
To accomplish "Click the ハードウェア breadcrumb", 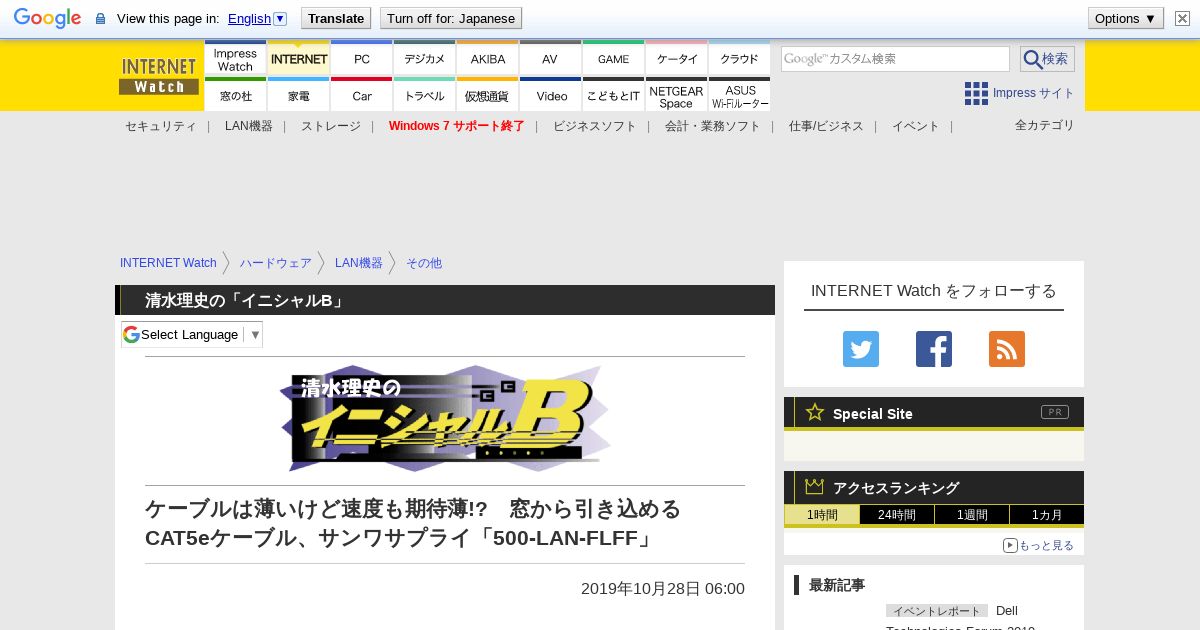I will (x=276, y=263).
